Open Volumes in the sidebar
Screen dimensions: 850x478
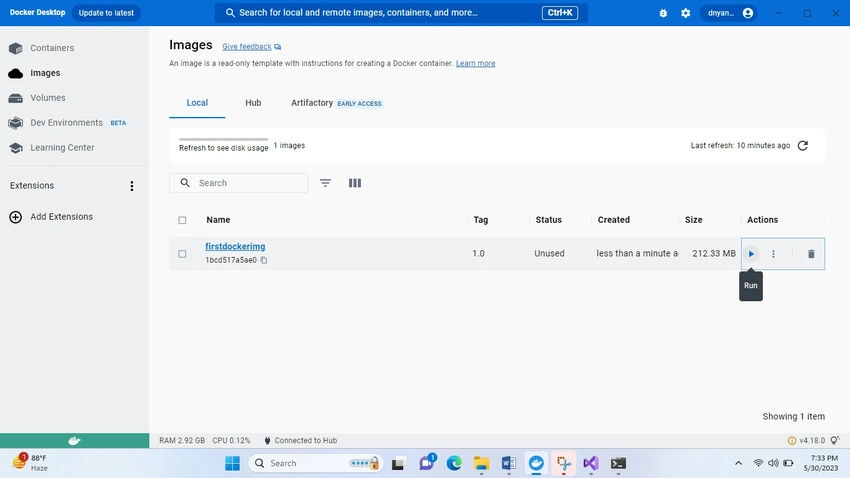[x=37, y=98]
